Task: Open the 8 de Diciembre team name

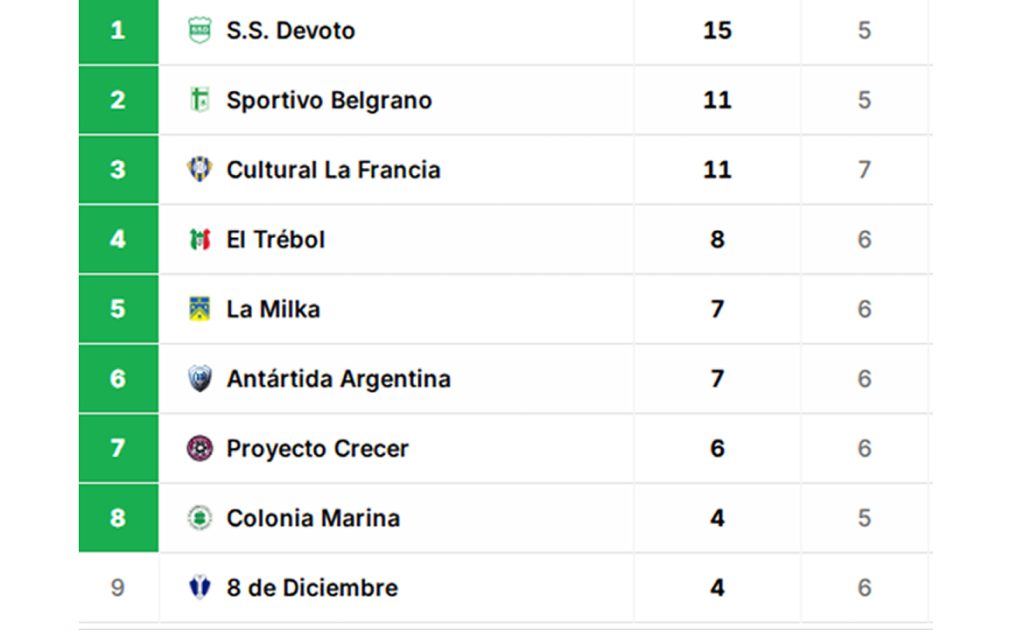Action: pyautogui.click(x=312, y=588)
